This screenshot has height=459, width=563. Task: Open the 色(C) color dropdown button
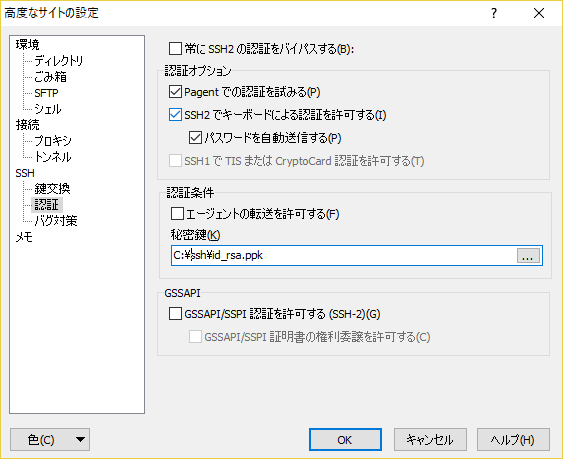[x=50, y=440]
